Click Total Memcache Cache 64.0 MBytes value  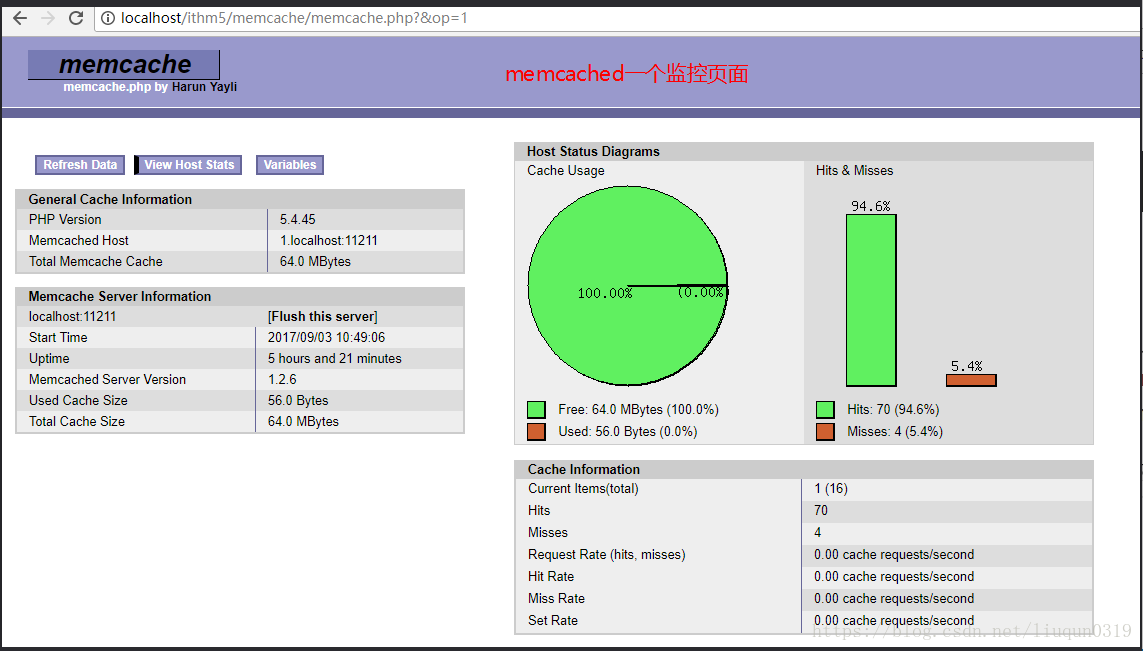coord(315,262)
